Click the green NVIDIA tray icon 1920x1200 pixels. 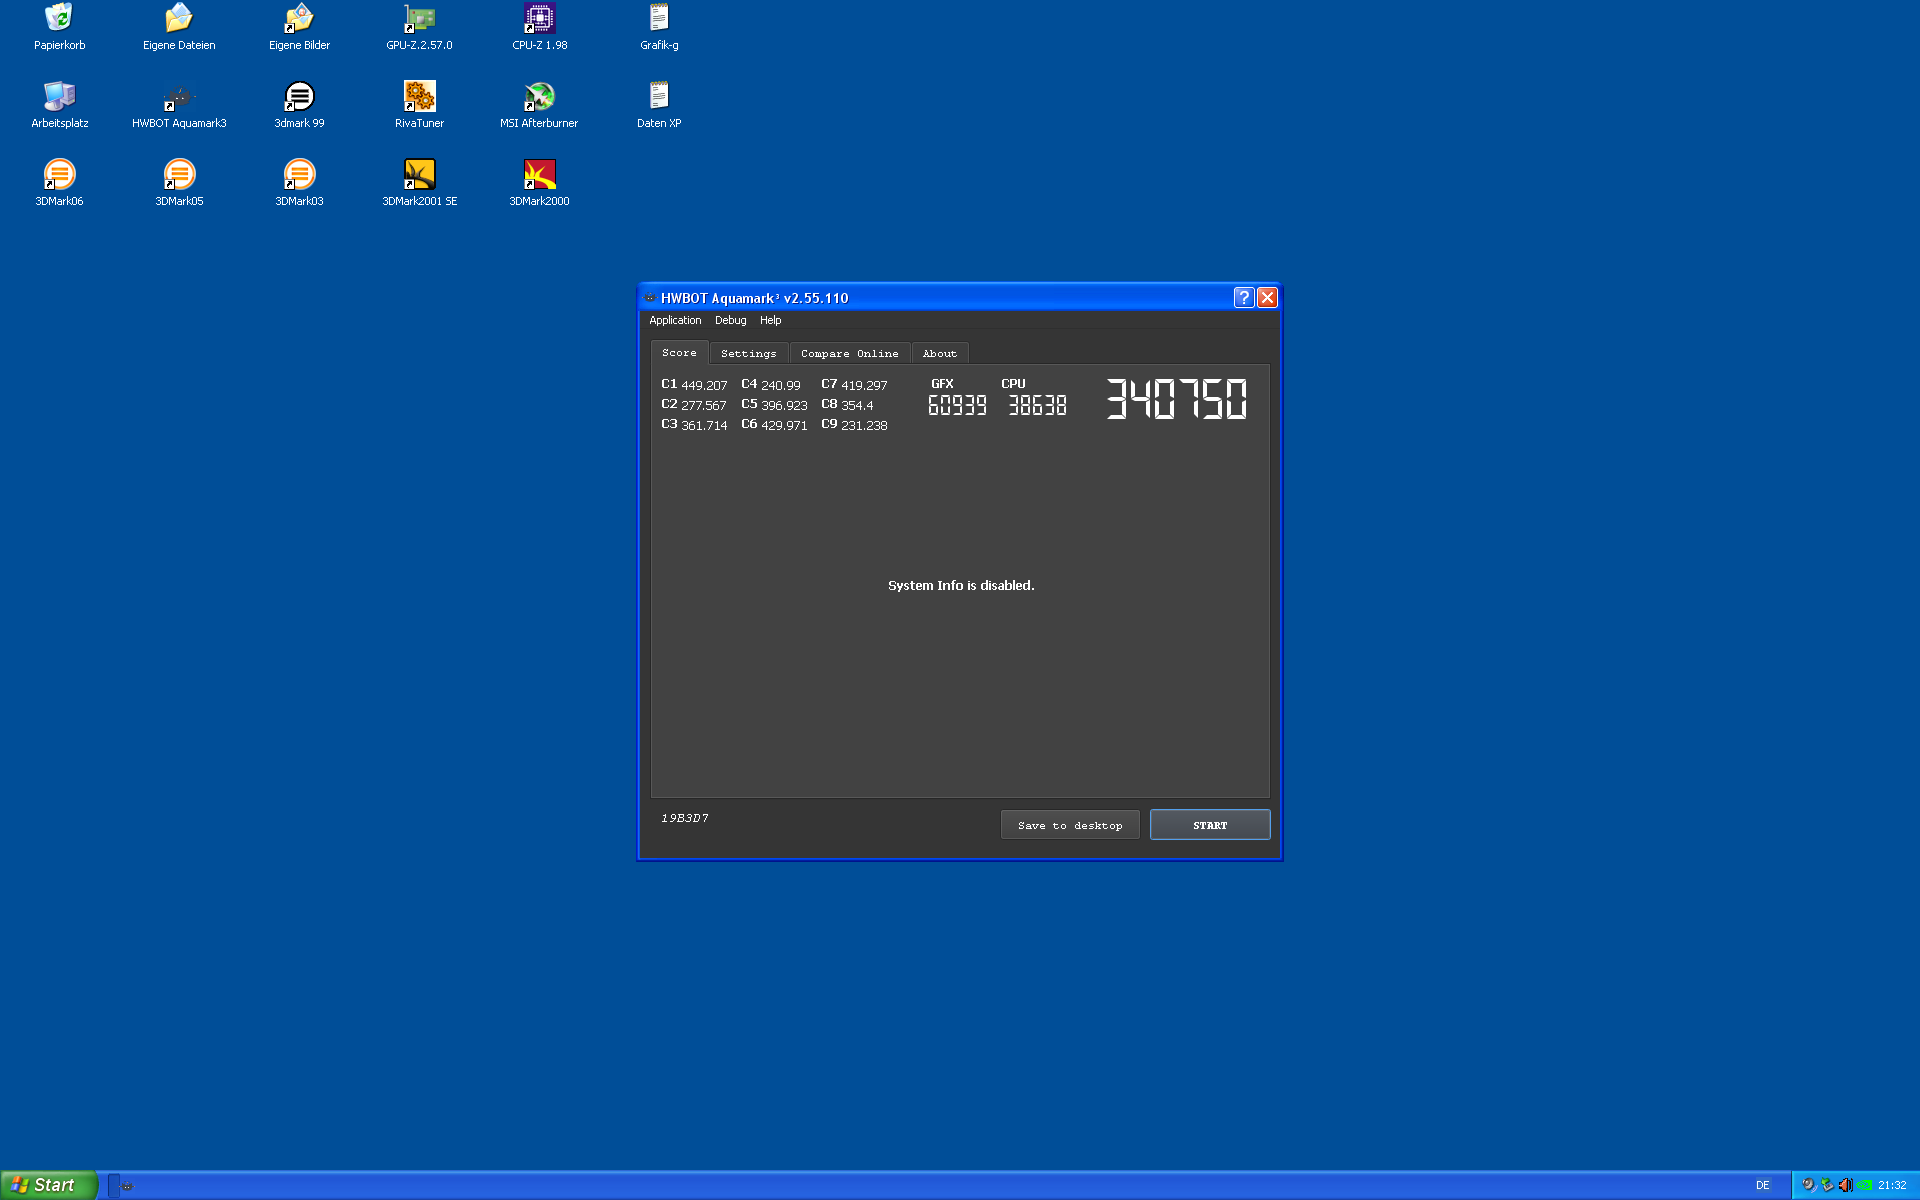1864,1185
